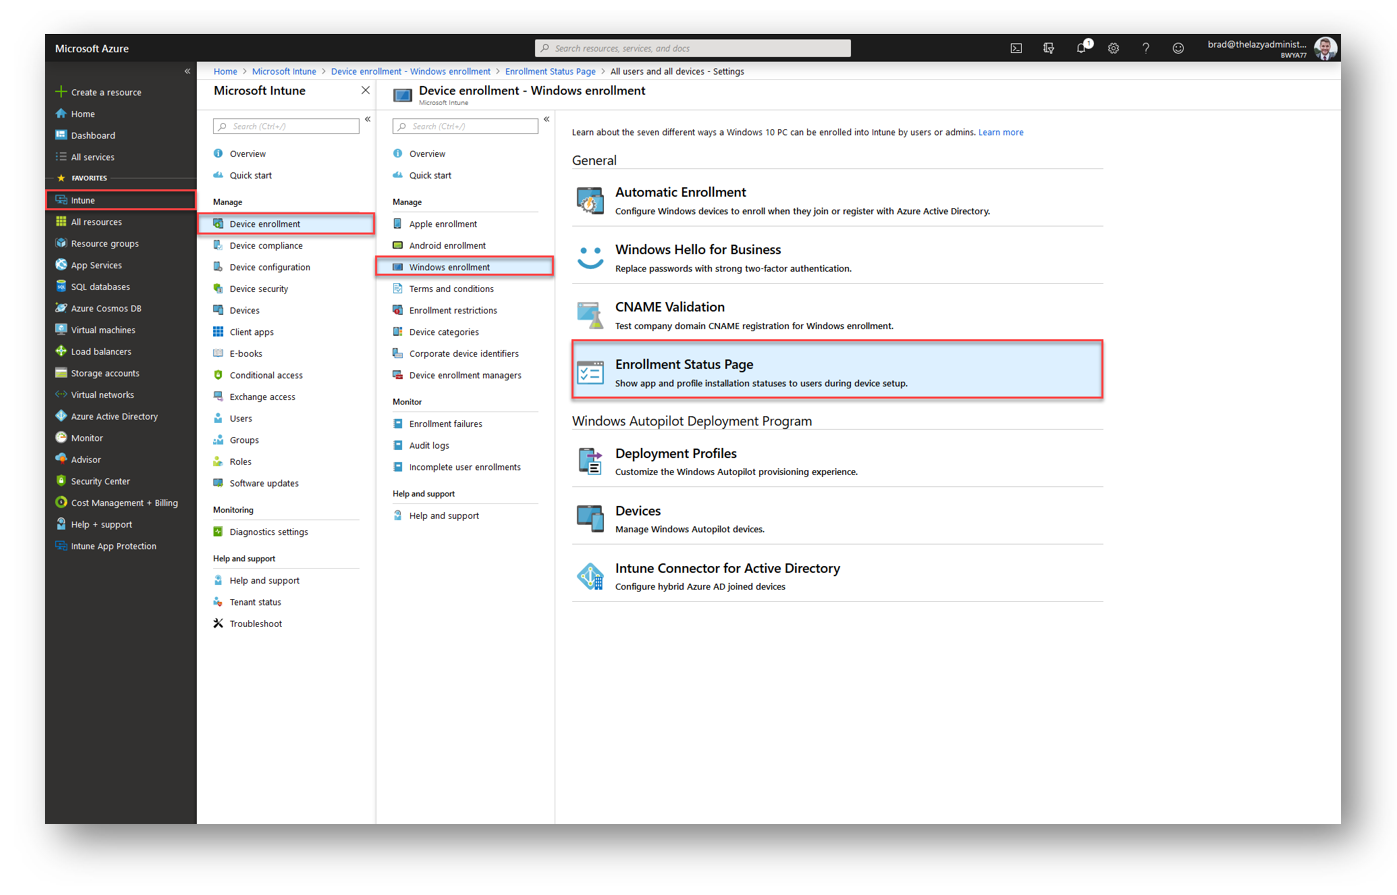Collapse the Microsoft Intune menu panel
This screenshot has height=895, width=1397.
click(x=368, y=119)
